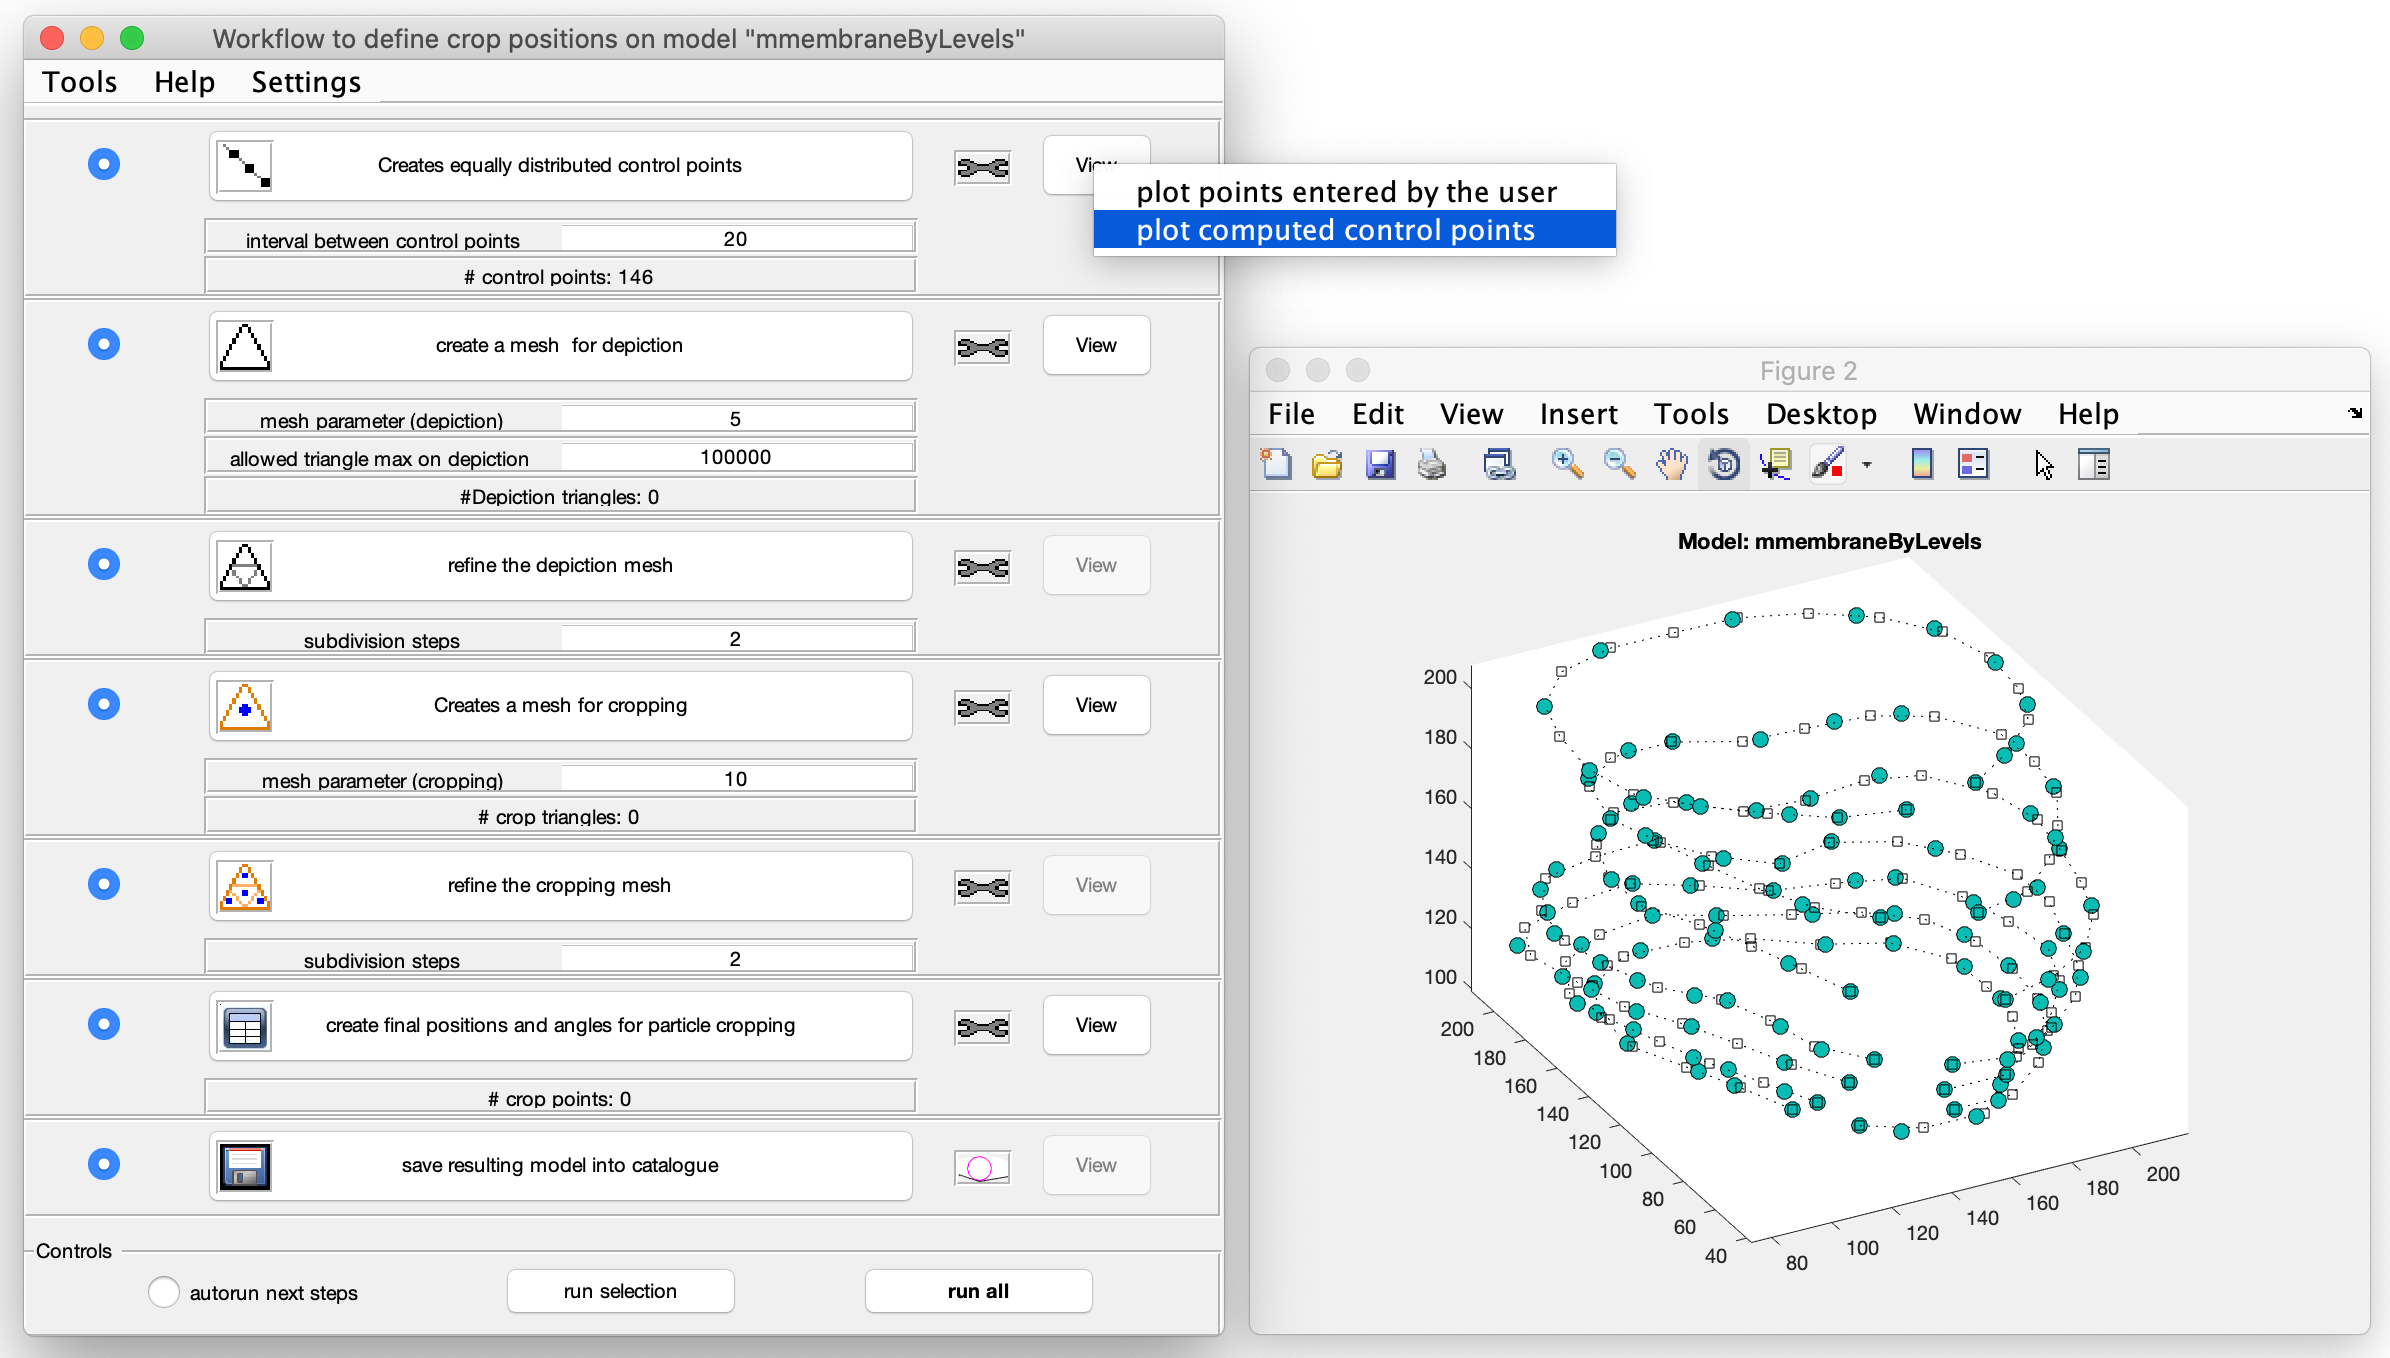Select the Zoom In magnifier tool
The image size is (2390, 1358).
coord(1567,465)
